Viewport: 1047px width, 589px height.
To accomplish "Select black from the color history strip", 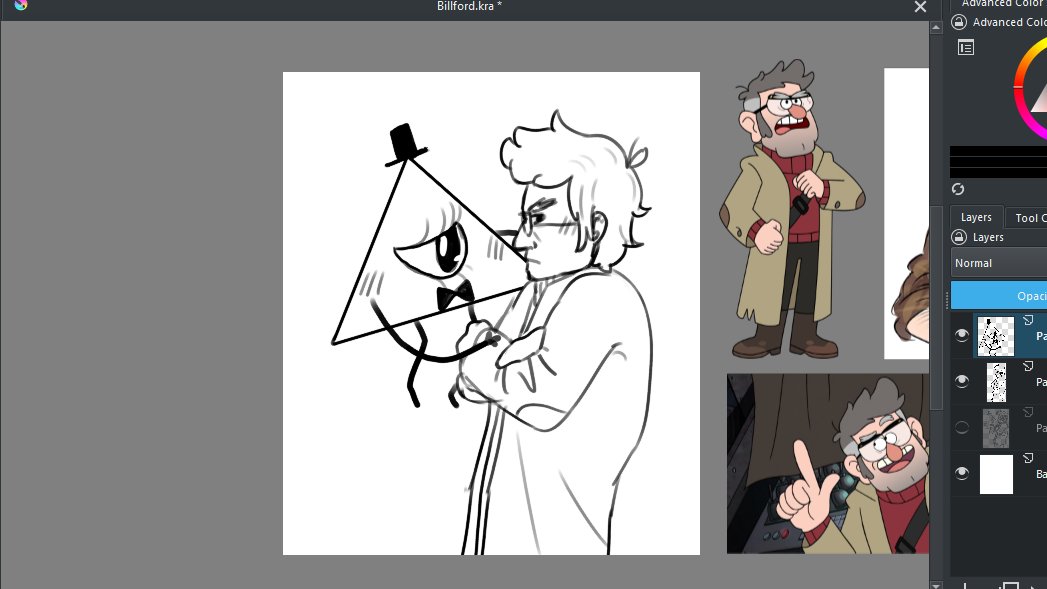I will tap(998, 162).
